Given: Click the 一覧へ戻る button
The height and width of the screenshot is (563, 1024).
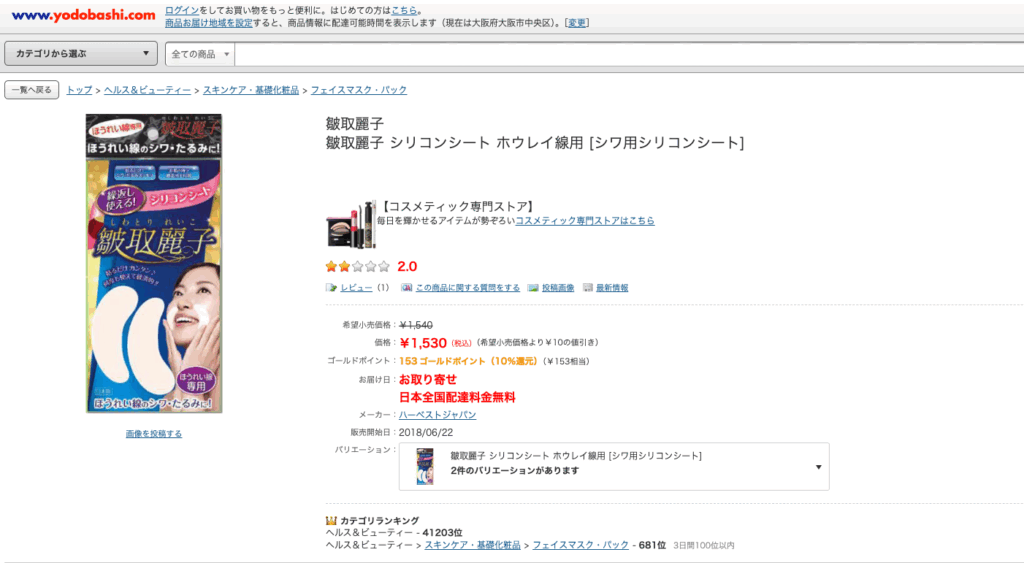Looking at the screenshot, I should point(31,89).
